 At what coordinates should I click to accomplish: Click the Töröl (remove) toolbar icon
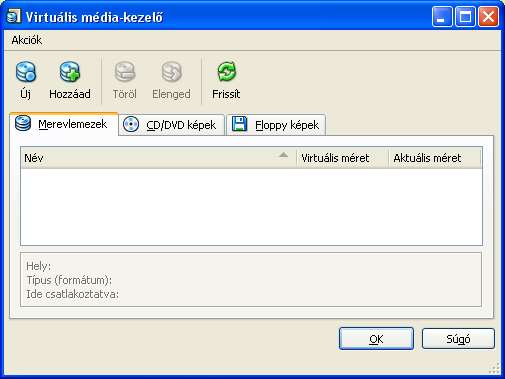pos(125,72)
